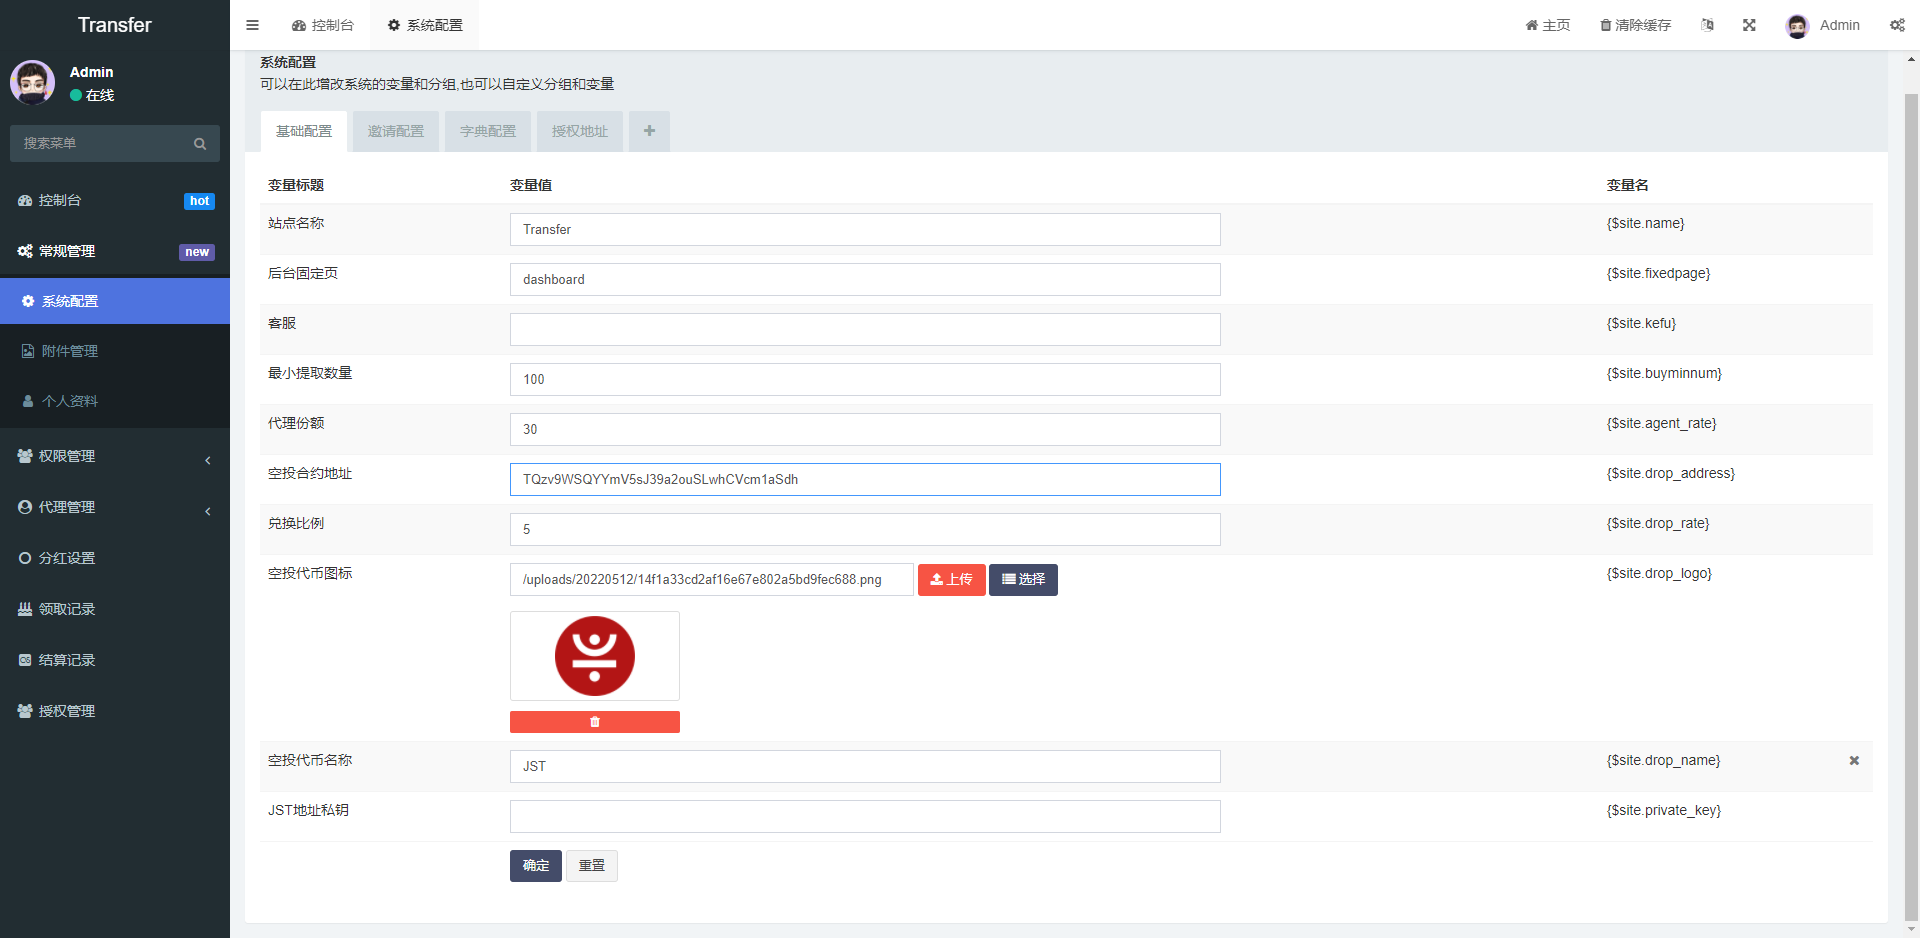Collapse the 常规管理 menu group
The image size is (1920, 938).
pyautogui.click(x=115, y=251)
